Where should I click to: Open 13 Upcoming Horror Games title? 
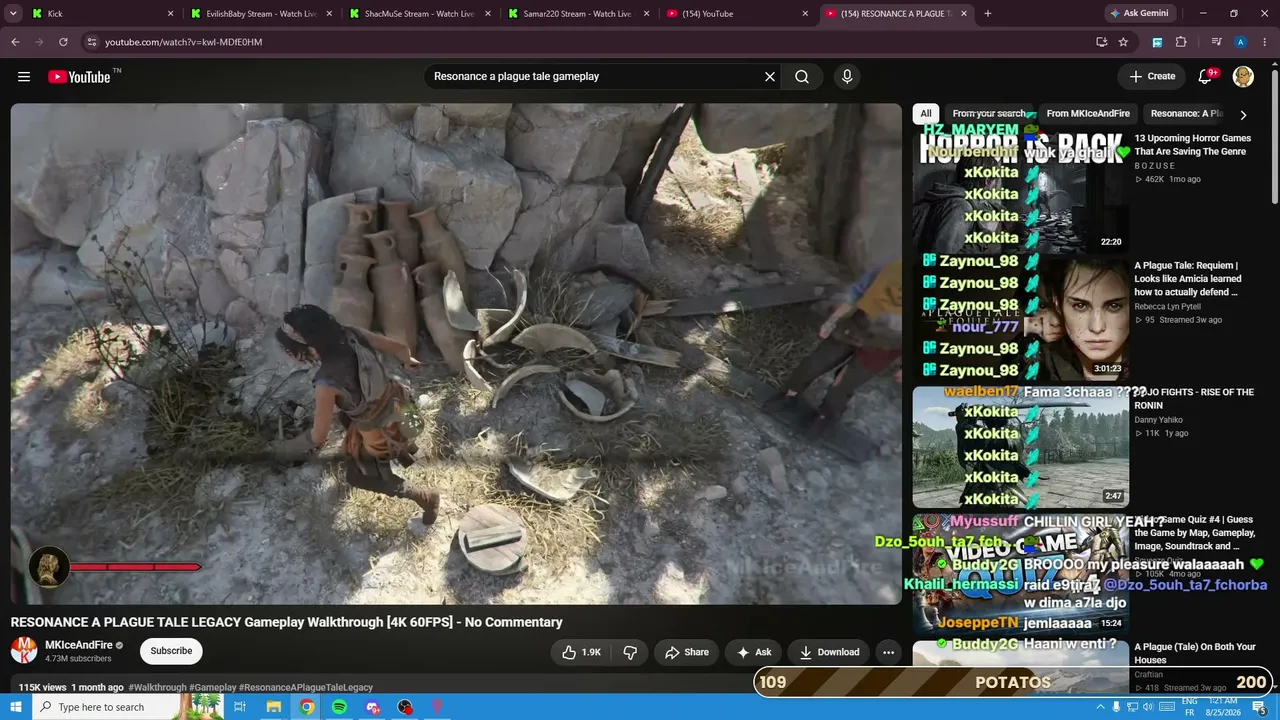(x=1192, y=145)
